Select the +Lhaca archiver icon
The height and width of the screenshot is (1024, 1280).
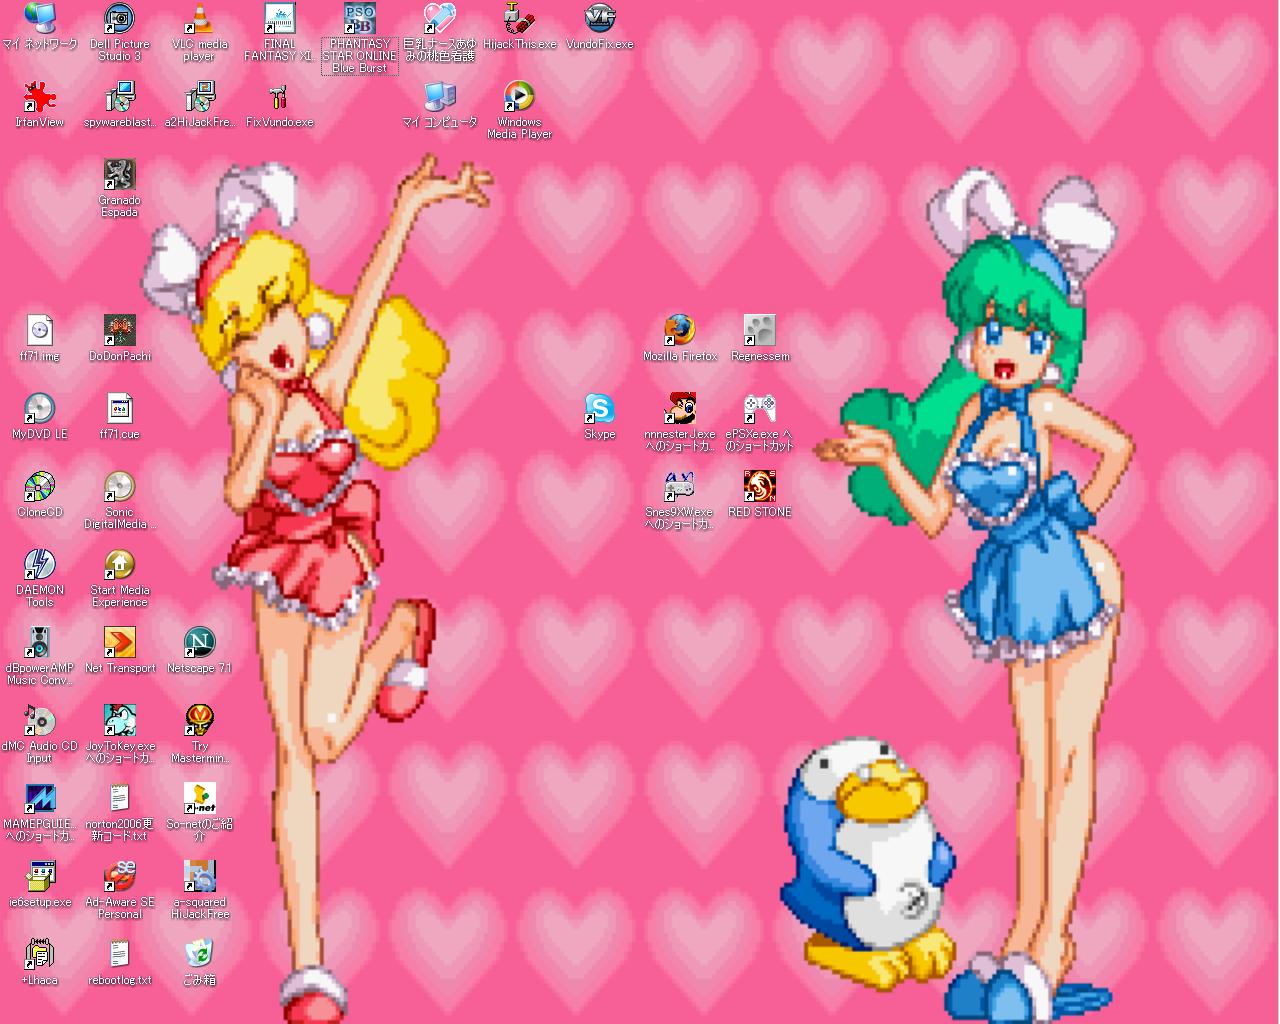(x=40, y=954)
